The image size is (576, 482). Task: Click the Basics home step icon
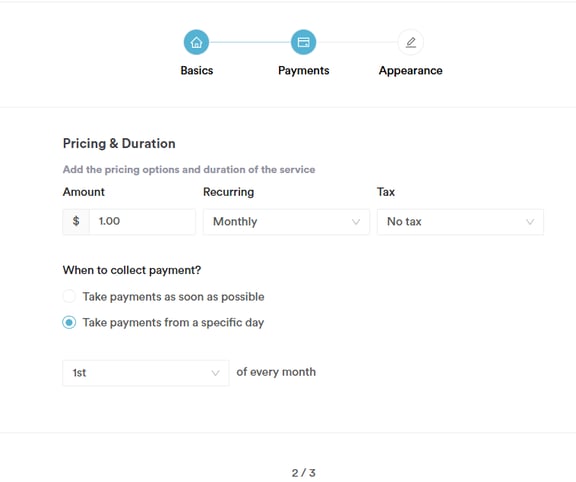197,42
